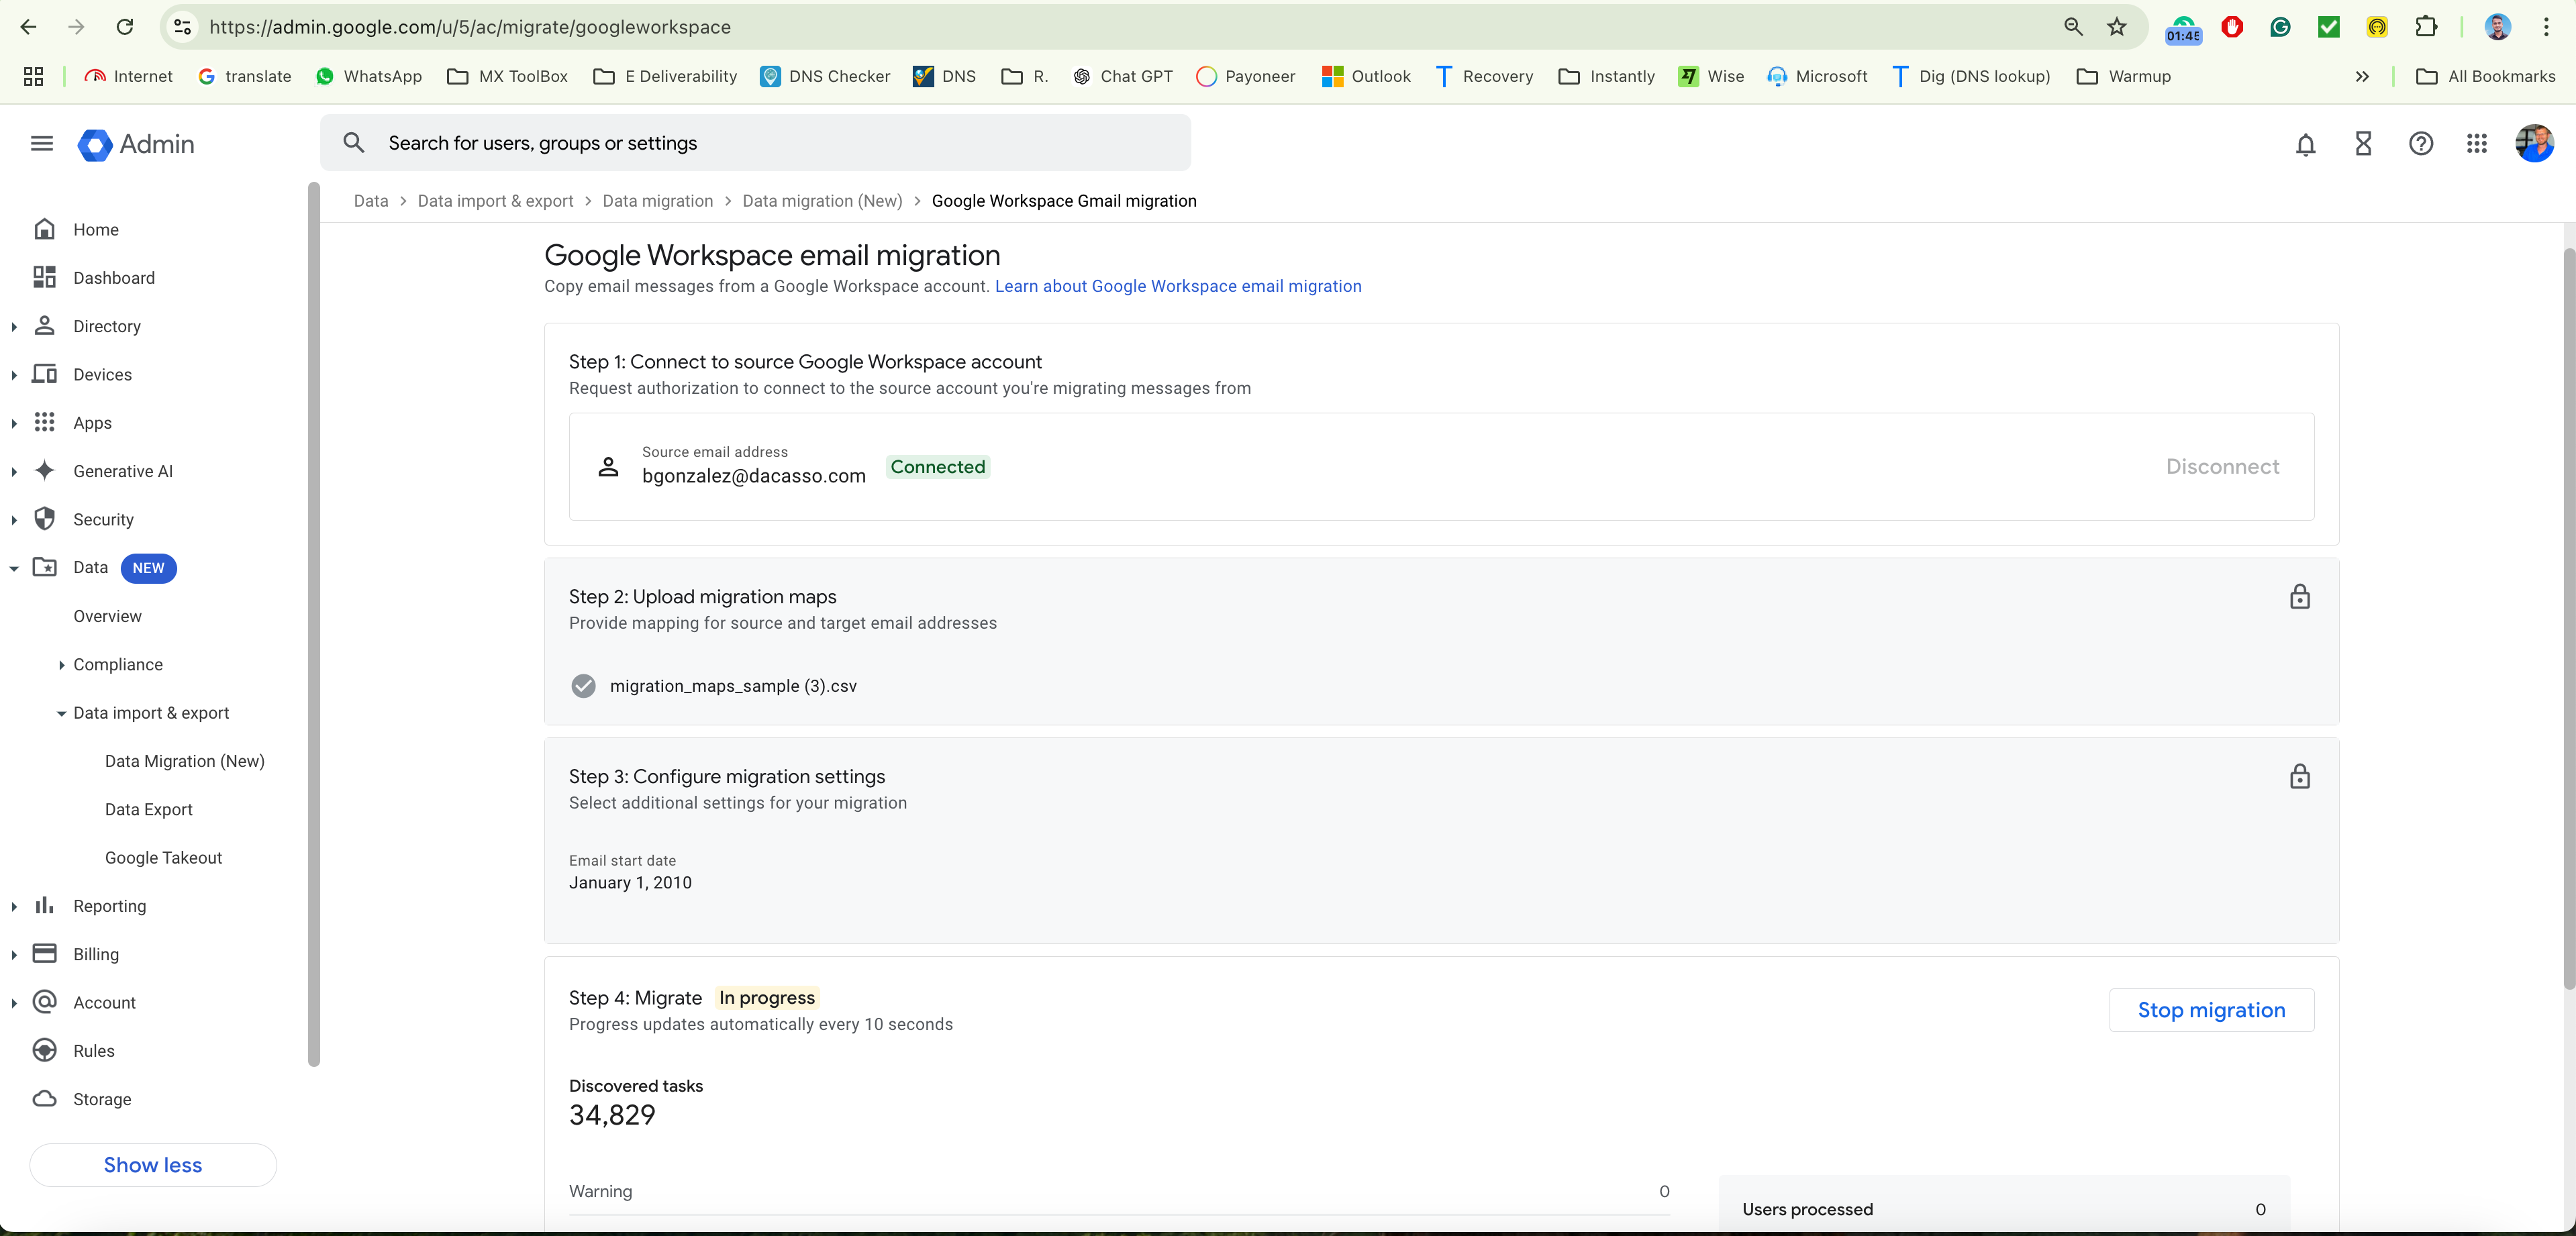Open the MX ToolBox bookmark folder
The image size is (2576, 1236).
pos(507,76)
